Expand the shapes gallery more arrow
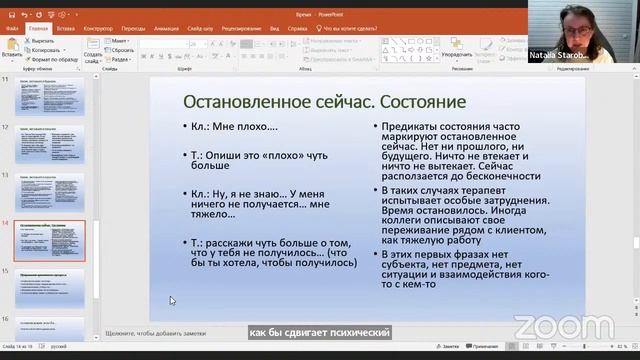Viewport: 640px width, 360px height. point(437,59)
